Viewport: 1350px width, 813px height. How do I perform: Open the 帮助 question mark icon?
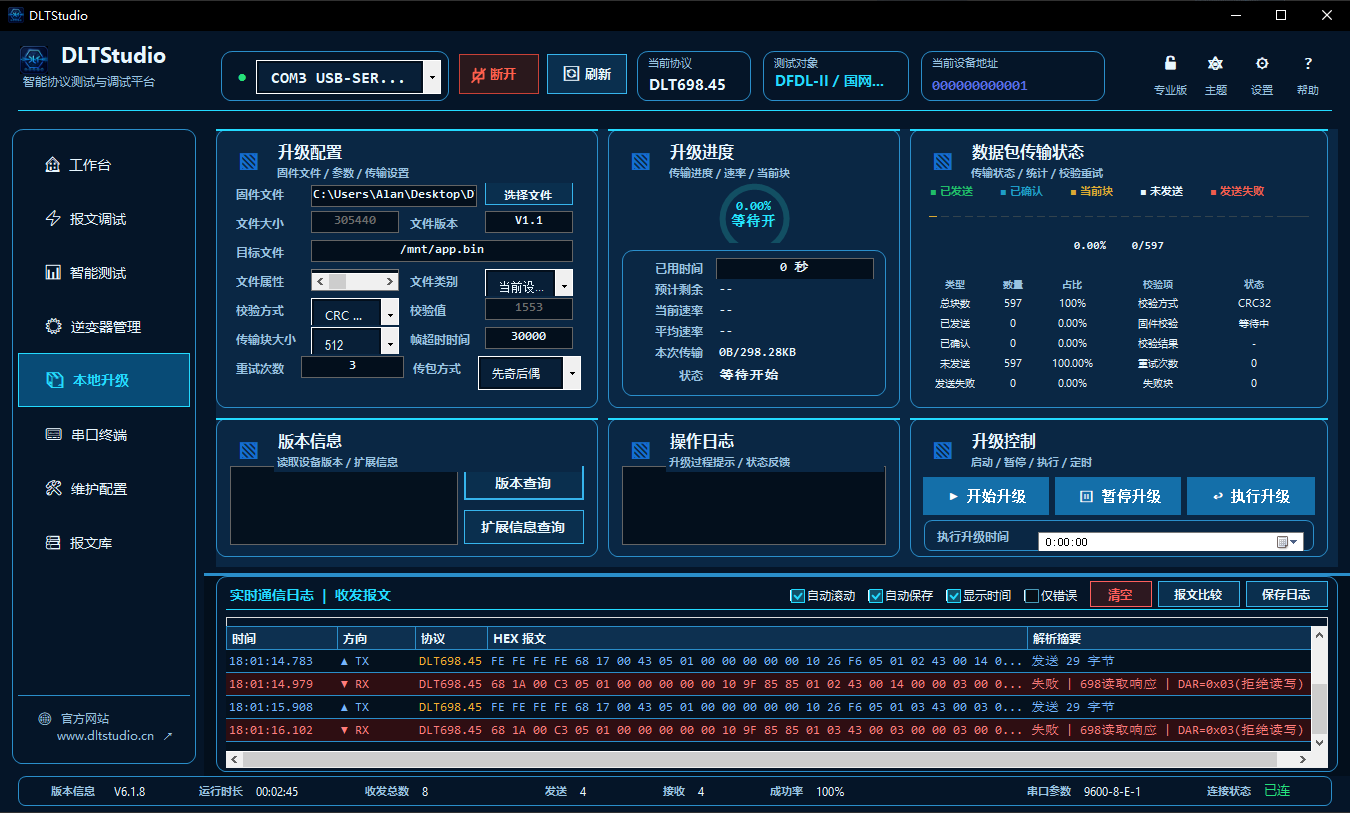(x=1307, y=64)
